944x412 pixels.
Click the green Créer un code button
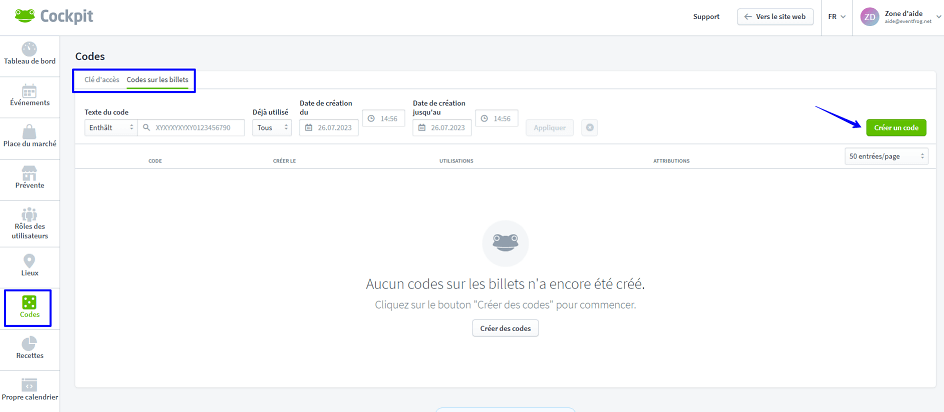pyautogui.click(x=896, y=128)
